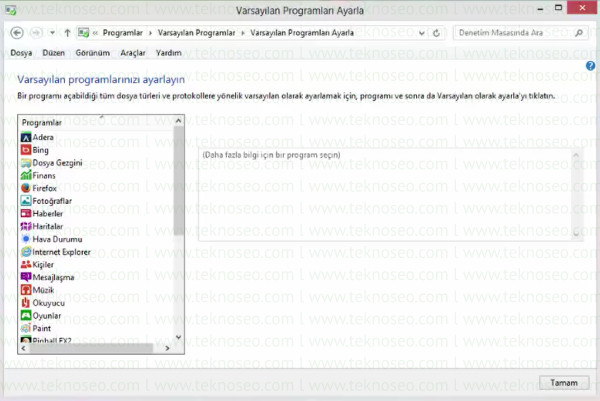Click the Finans chart icon
The width and height of the screenshot is (600, 401).
26,176
